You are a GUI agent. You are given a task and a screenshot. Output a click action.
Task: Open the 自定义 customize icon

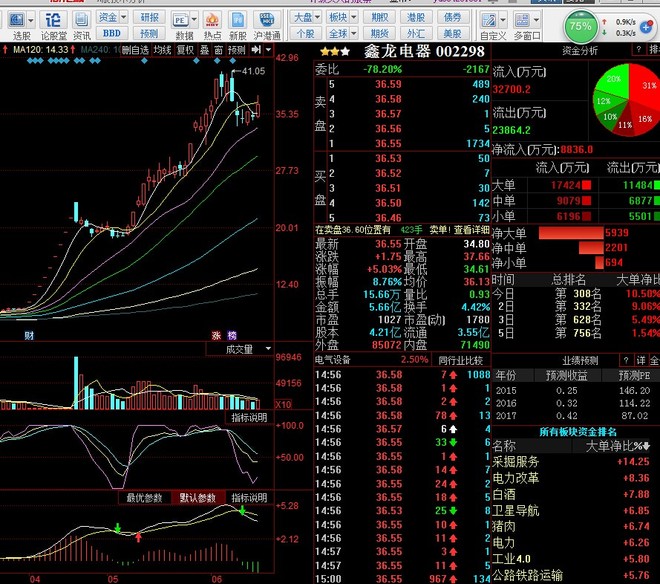489,20
